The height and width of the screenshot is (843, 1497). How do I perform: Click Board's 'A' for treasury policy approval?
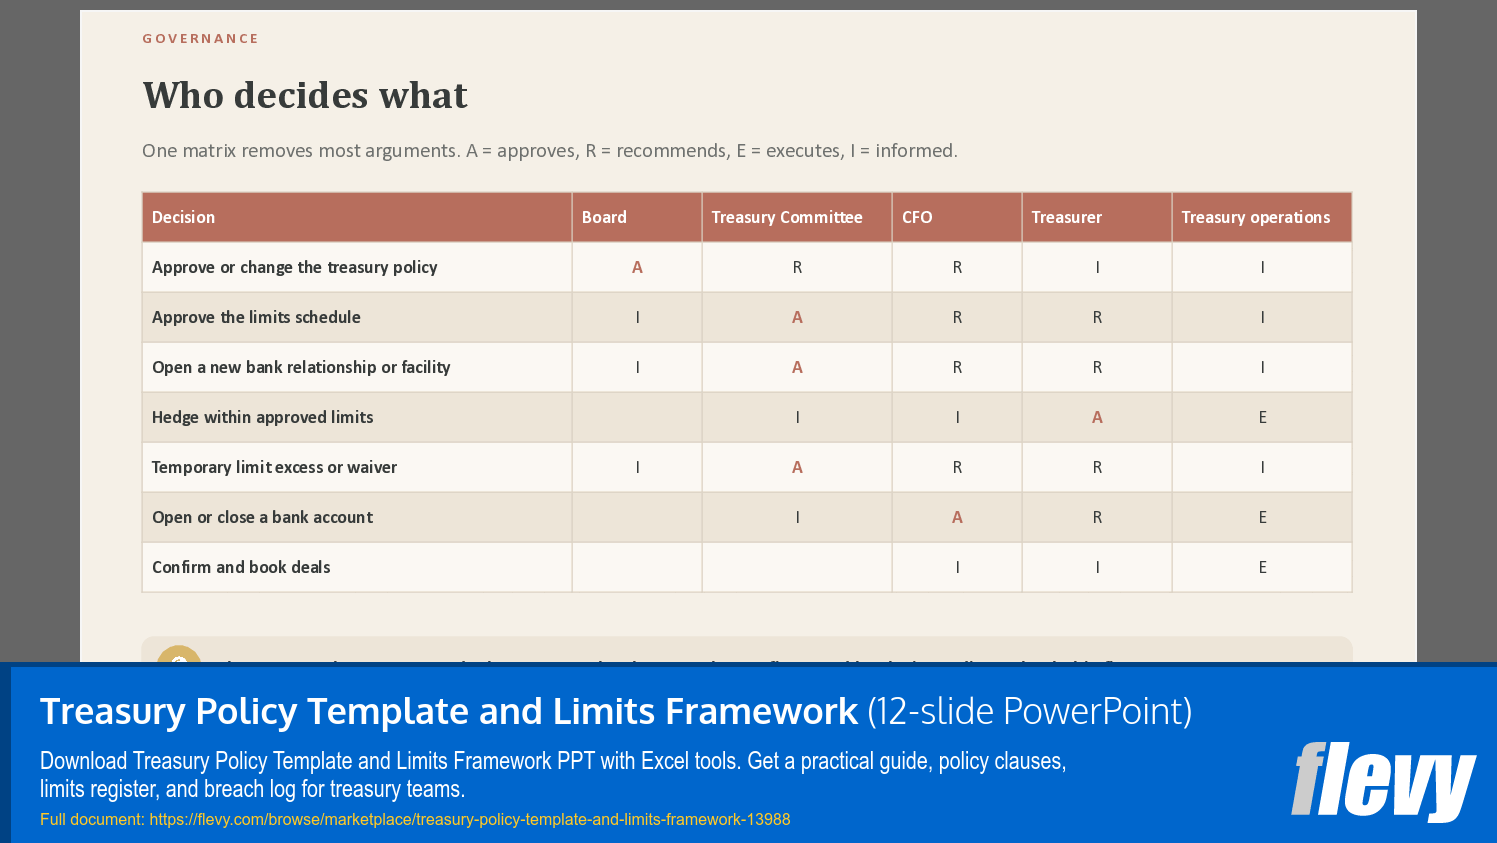tap(637, 267)
